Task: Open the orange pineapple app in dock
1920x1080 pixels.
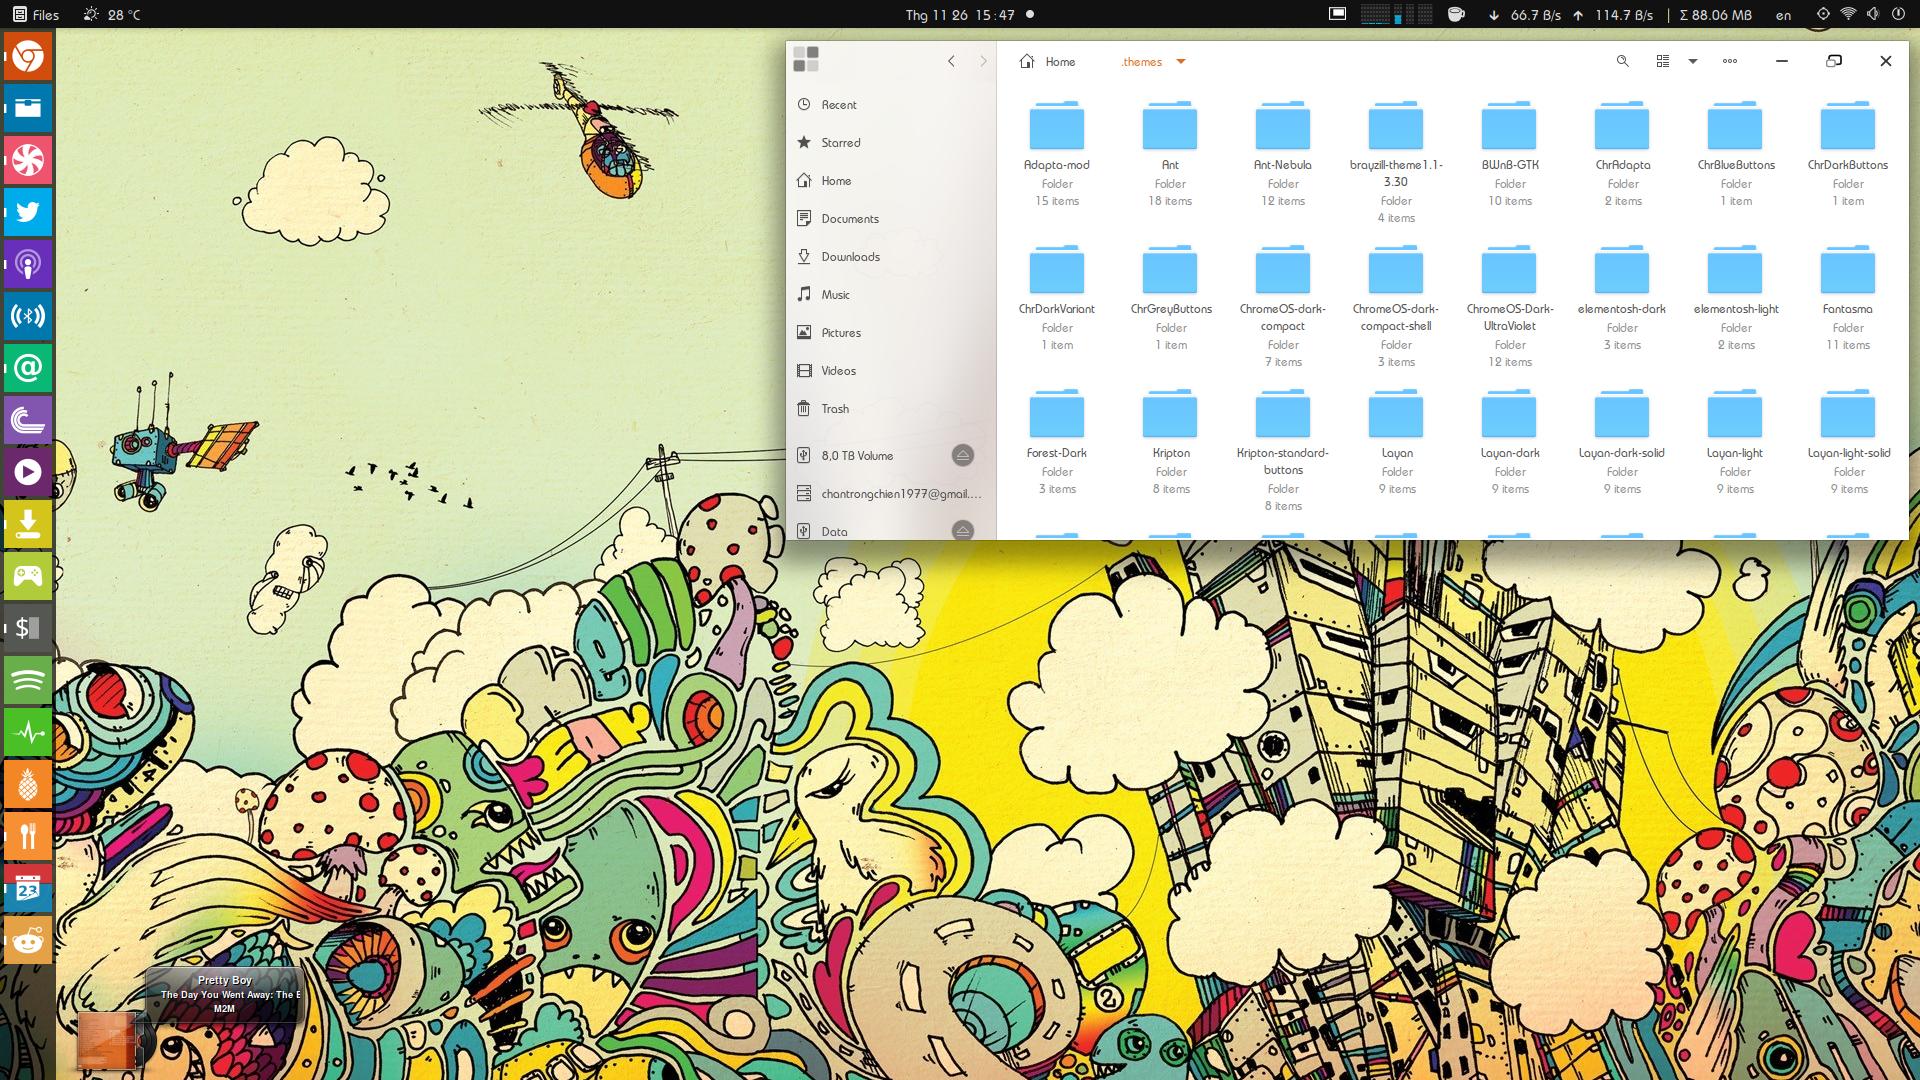Action: coord(28,784)
